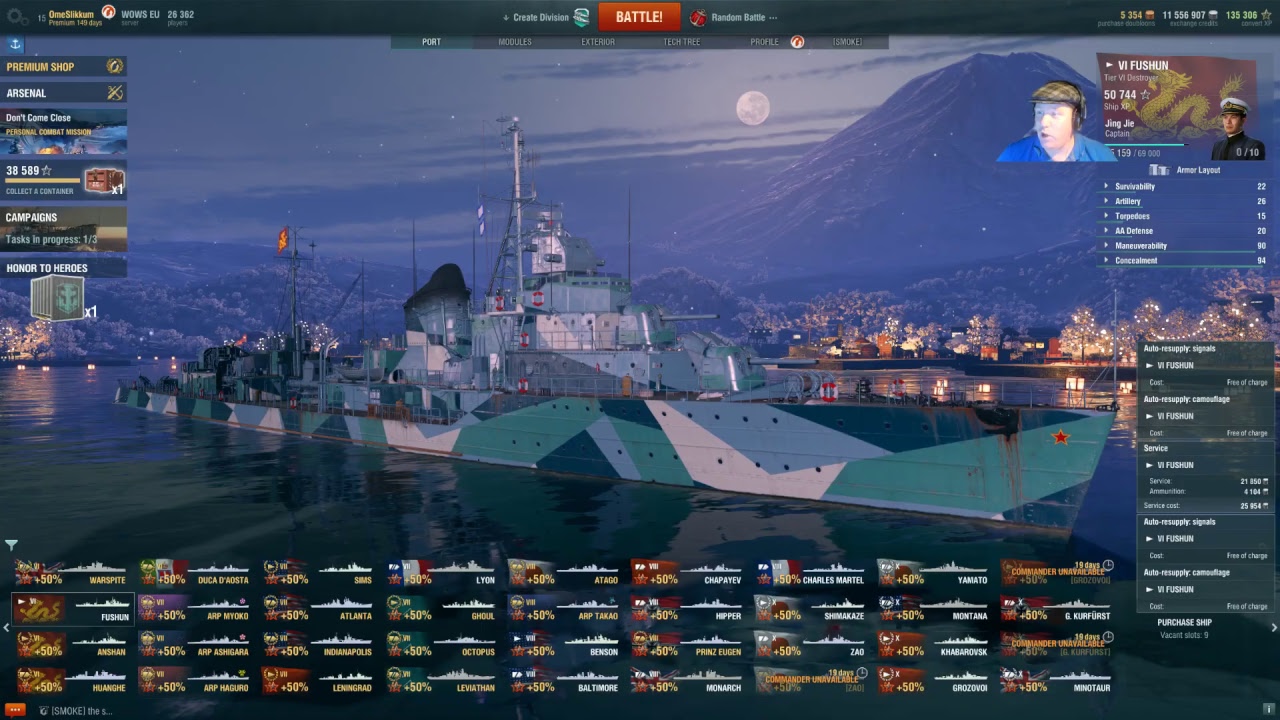Click the info icon at bottom-right corner

click(1269, 709)
